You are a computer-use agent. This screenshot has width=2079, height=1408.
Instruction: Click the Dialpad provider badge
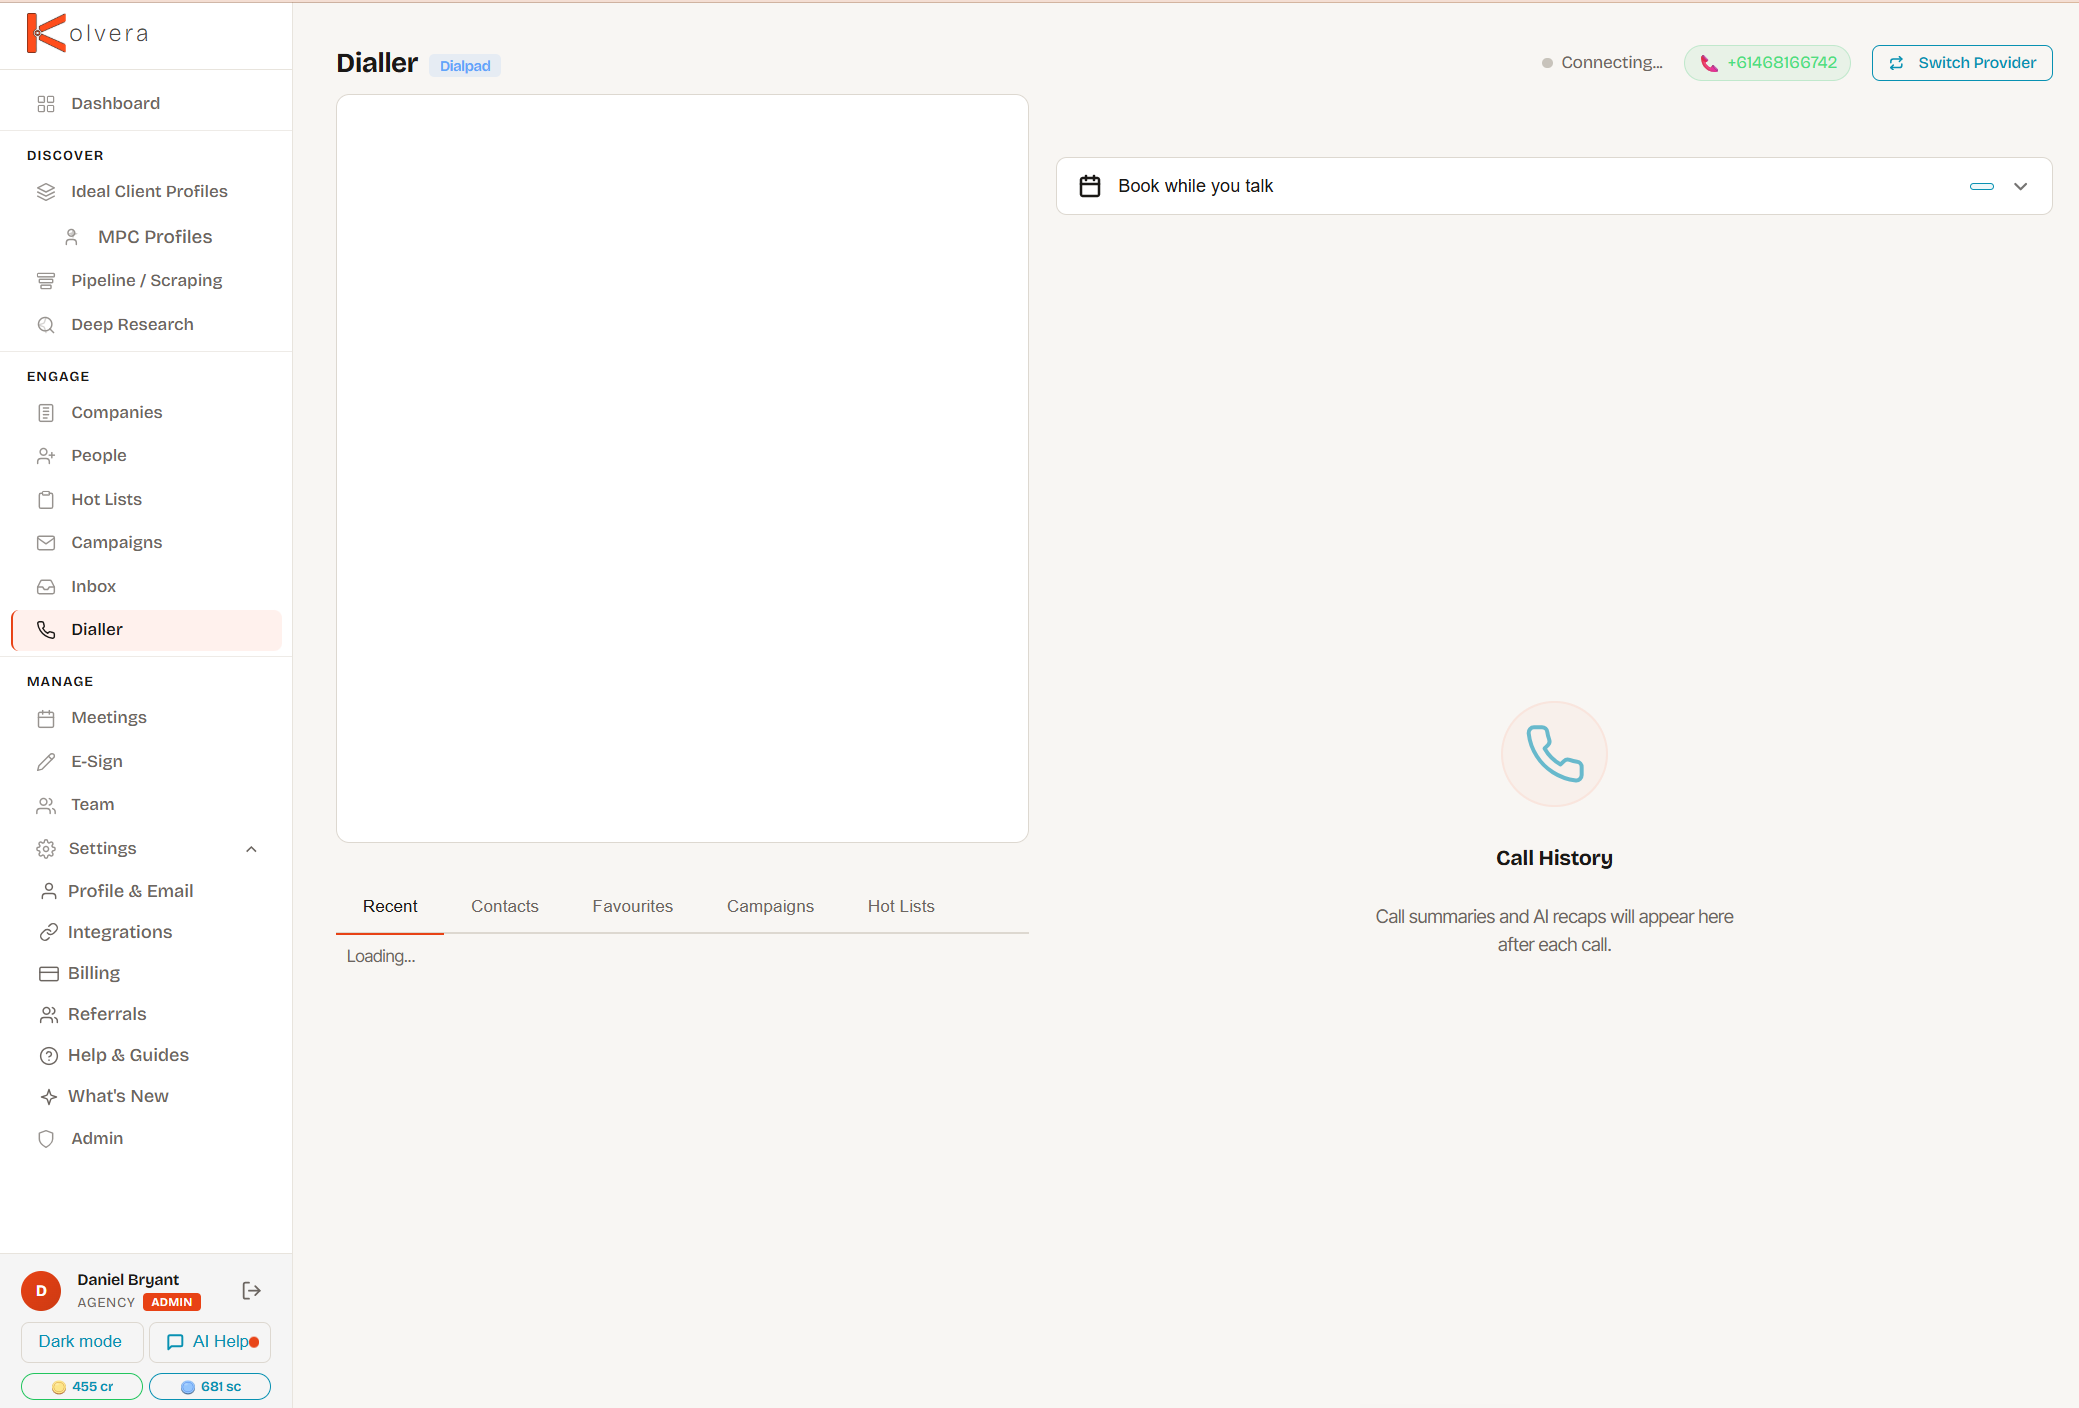[465, 66]
